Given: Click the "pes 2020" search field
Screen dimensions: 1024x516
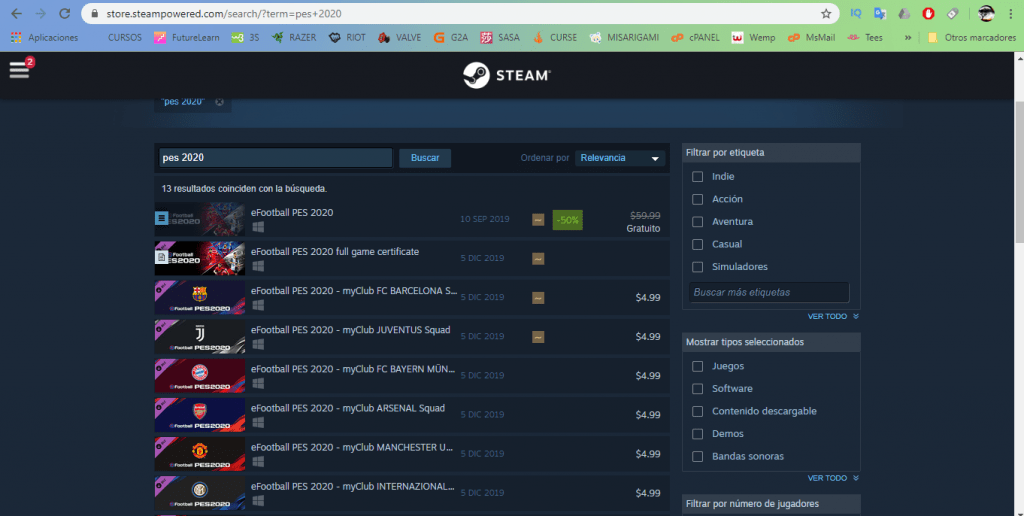Looking at the screenshot, I should [x=276, y=158].
